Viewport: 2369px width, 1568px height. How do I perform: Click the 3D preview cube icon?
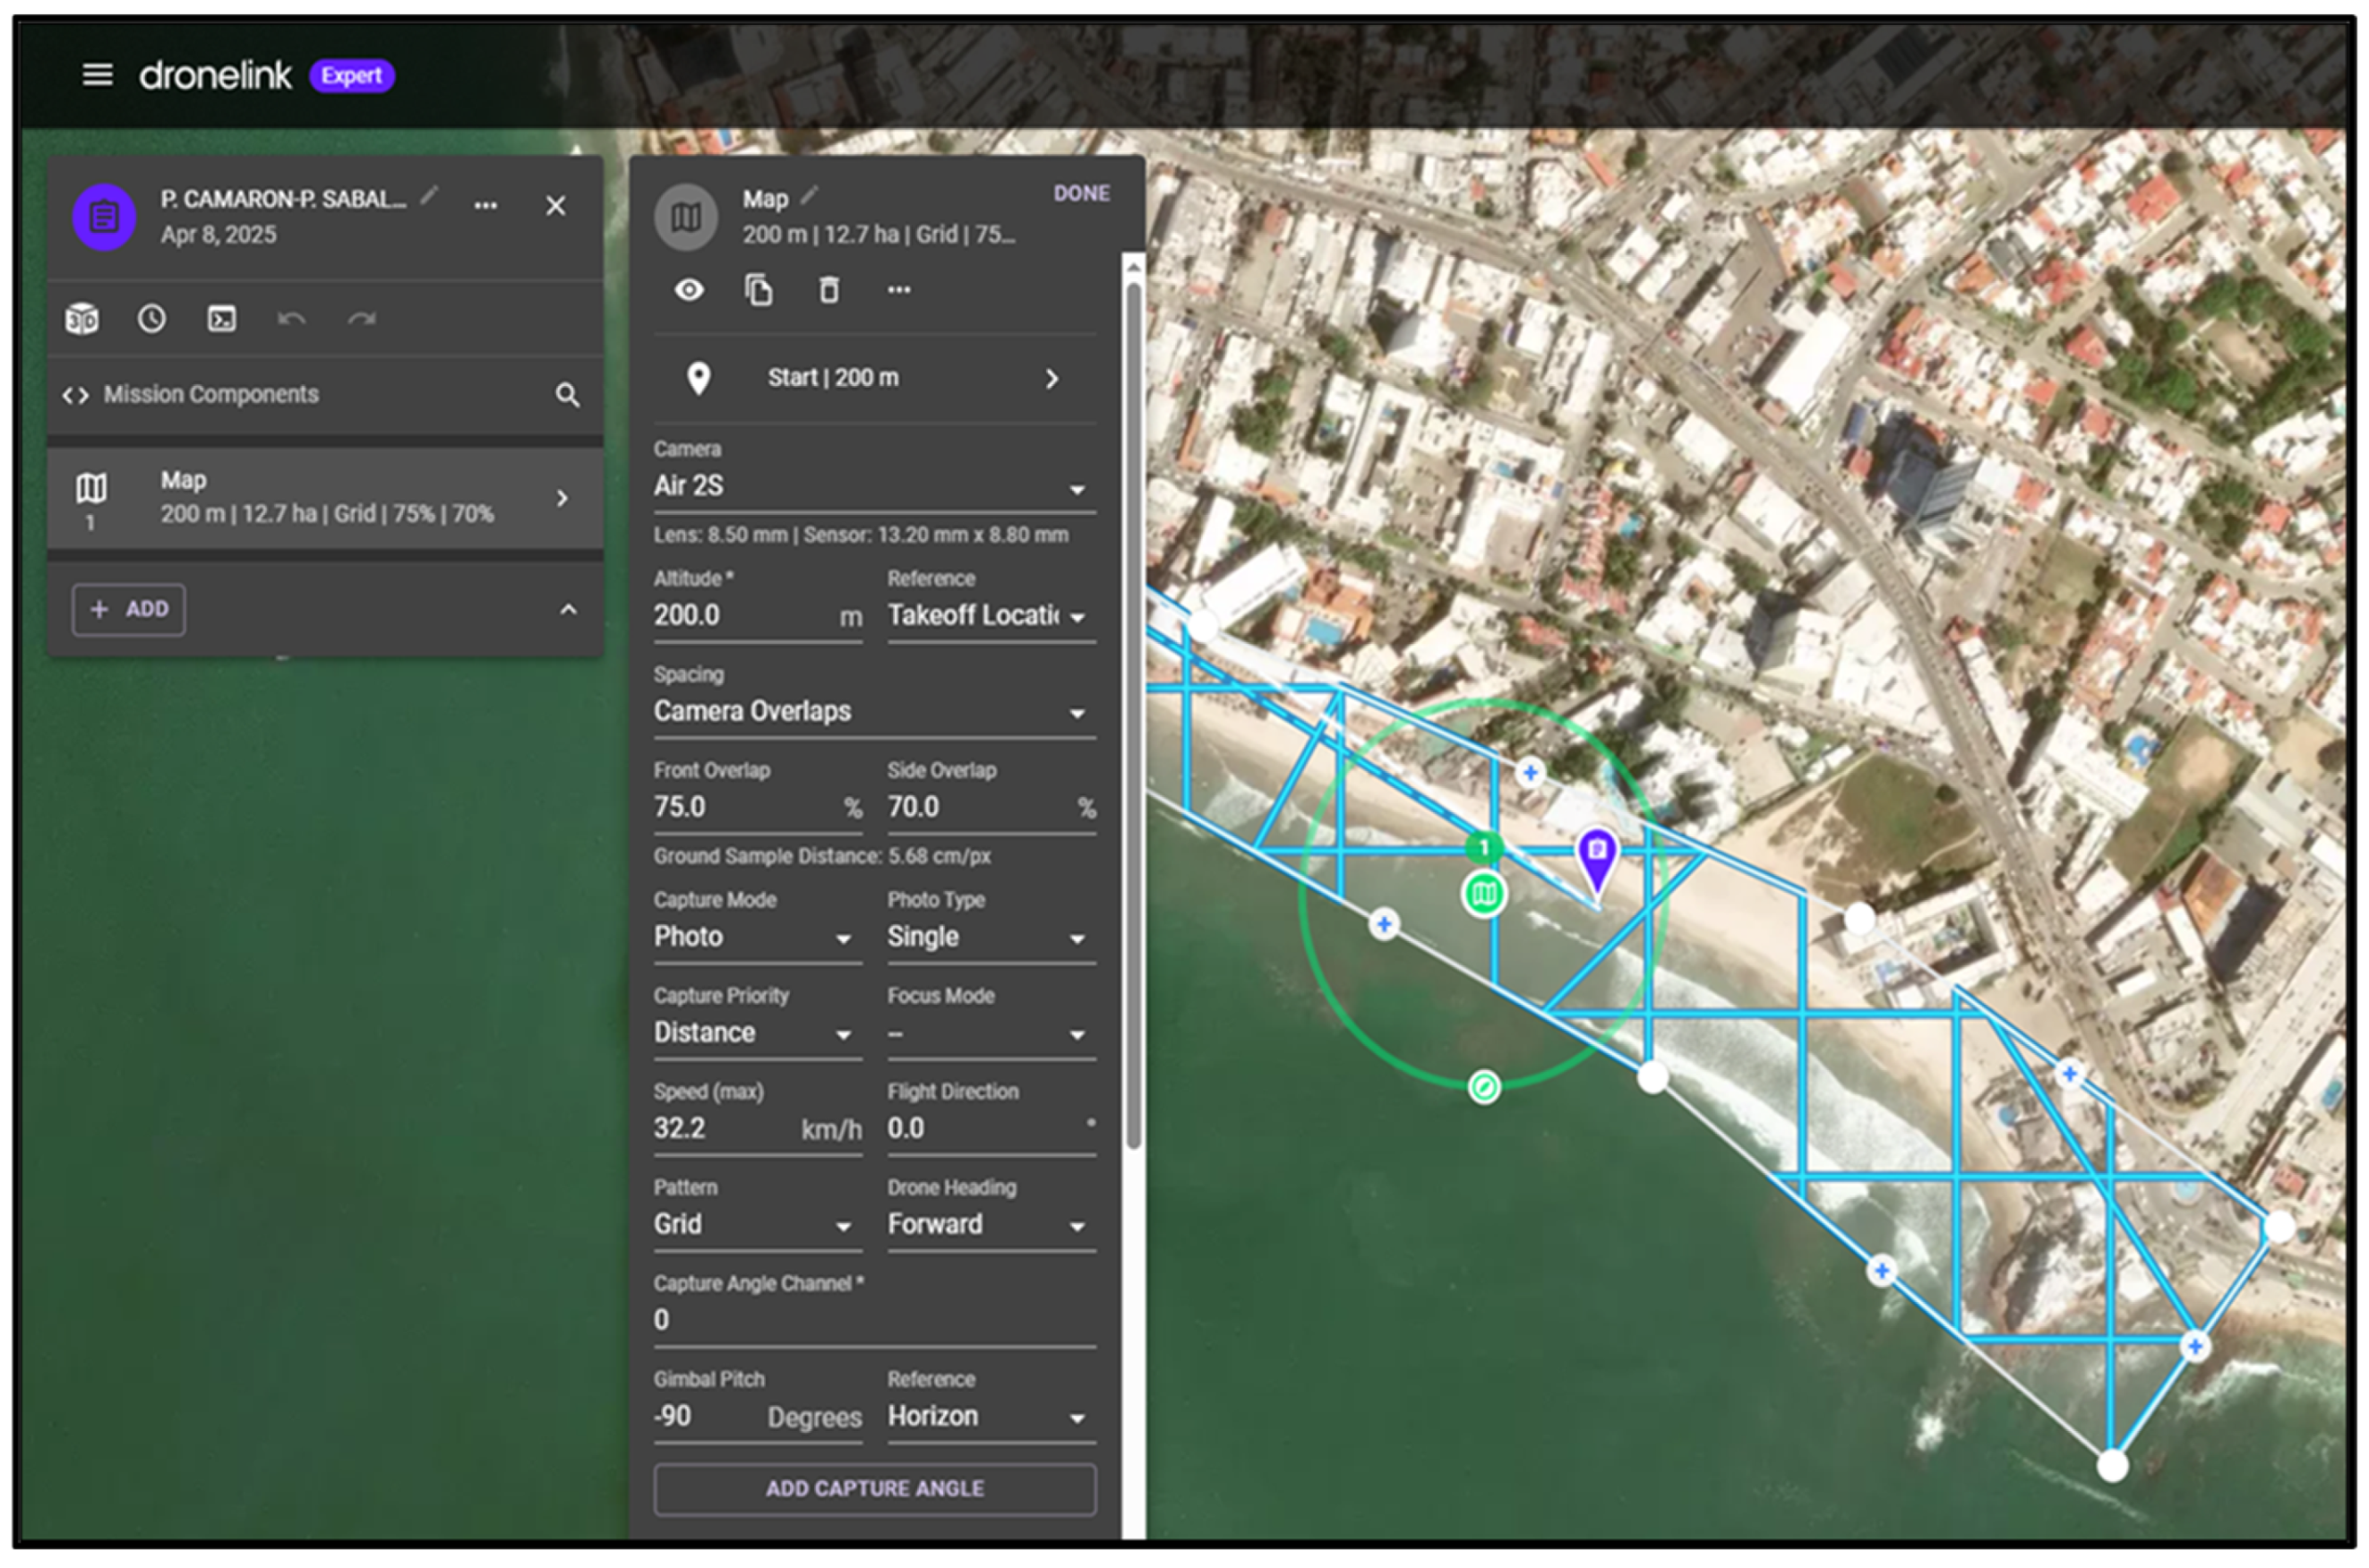(82, 319)
